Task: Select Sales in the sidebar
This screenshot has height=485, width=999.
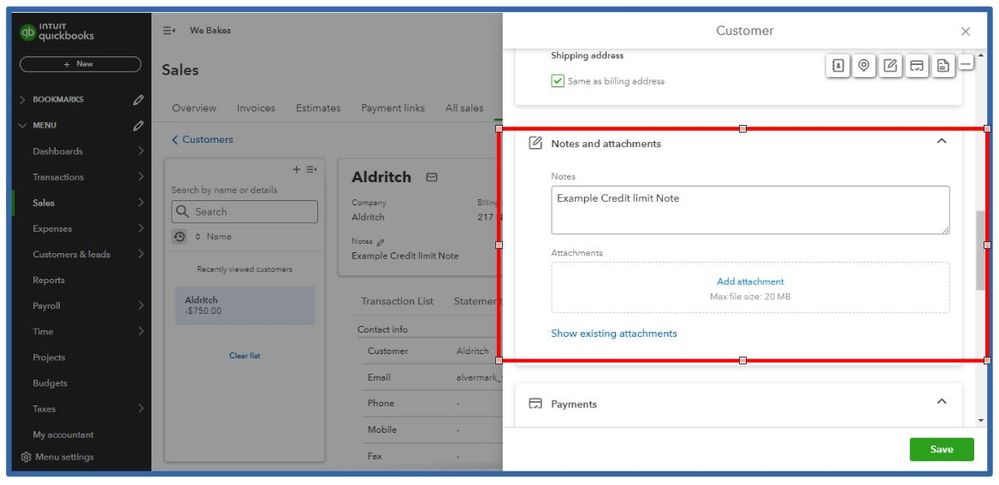Action: (x=44, y=203)
